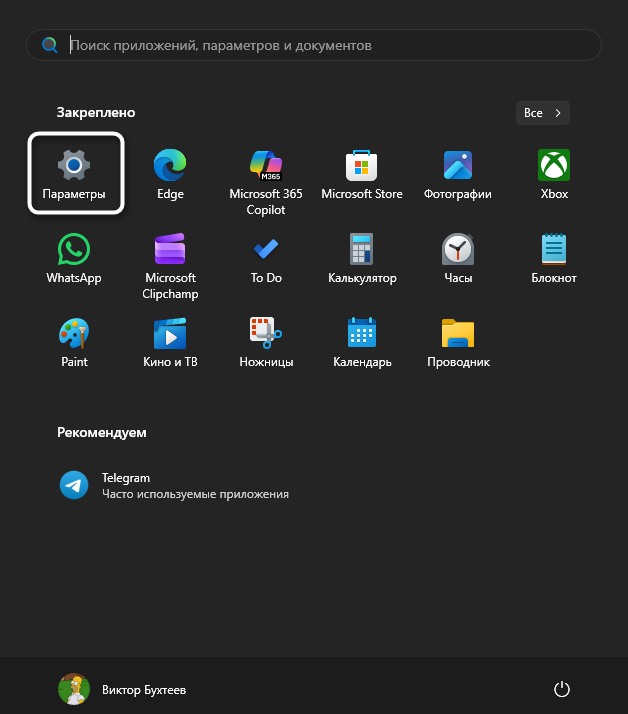The image size is (628, 714).
Task: Open Microsoft 365 Copilot
Action: point(266,182)
